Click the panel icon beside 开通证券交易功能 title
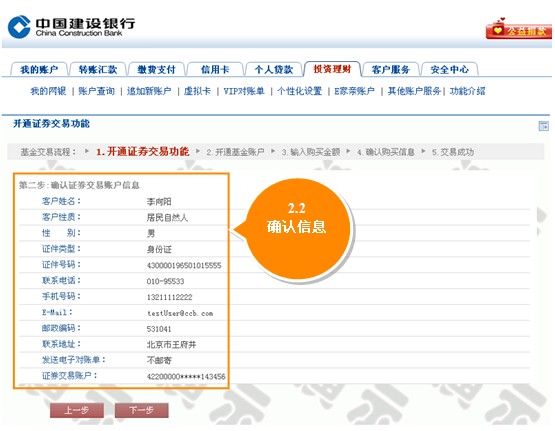This screenshot has width=555, height=431. [x=543, y=126]
